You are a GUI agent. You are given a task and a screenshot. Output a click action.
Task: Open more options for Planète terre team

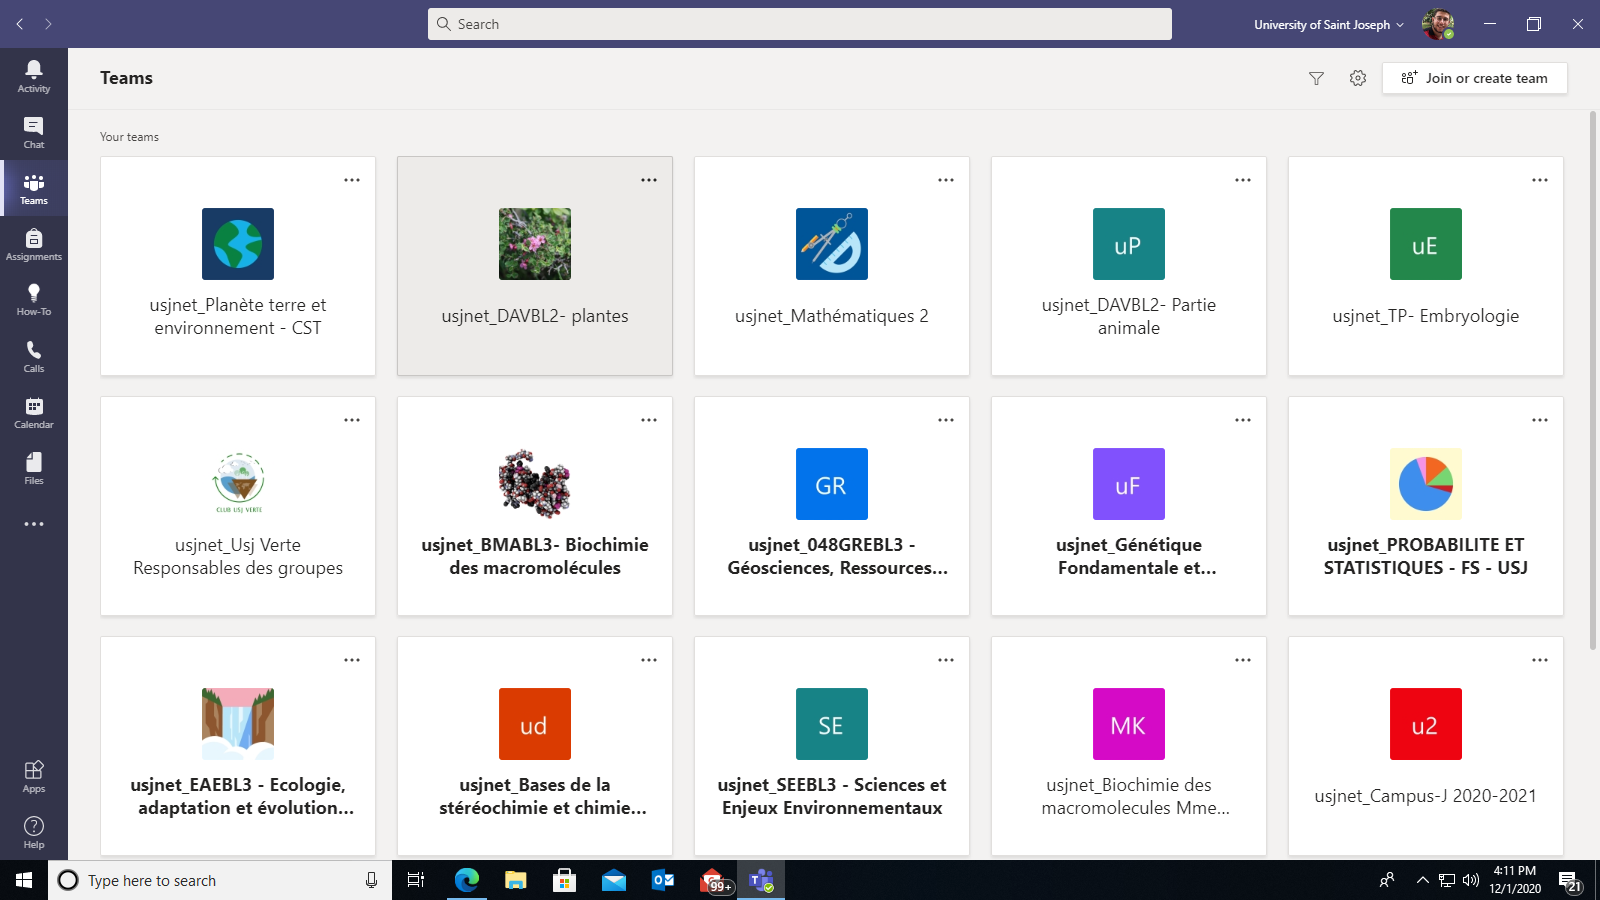point(352,180)
